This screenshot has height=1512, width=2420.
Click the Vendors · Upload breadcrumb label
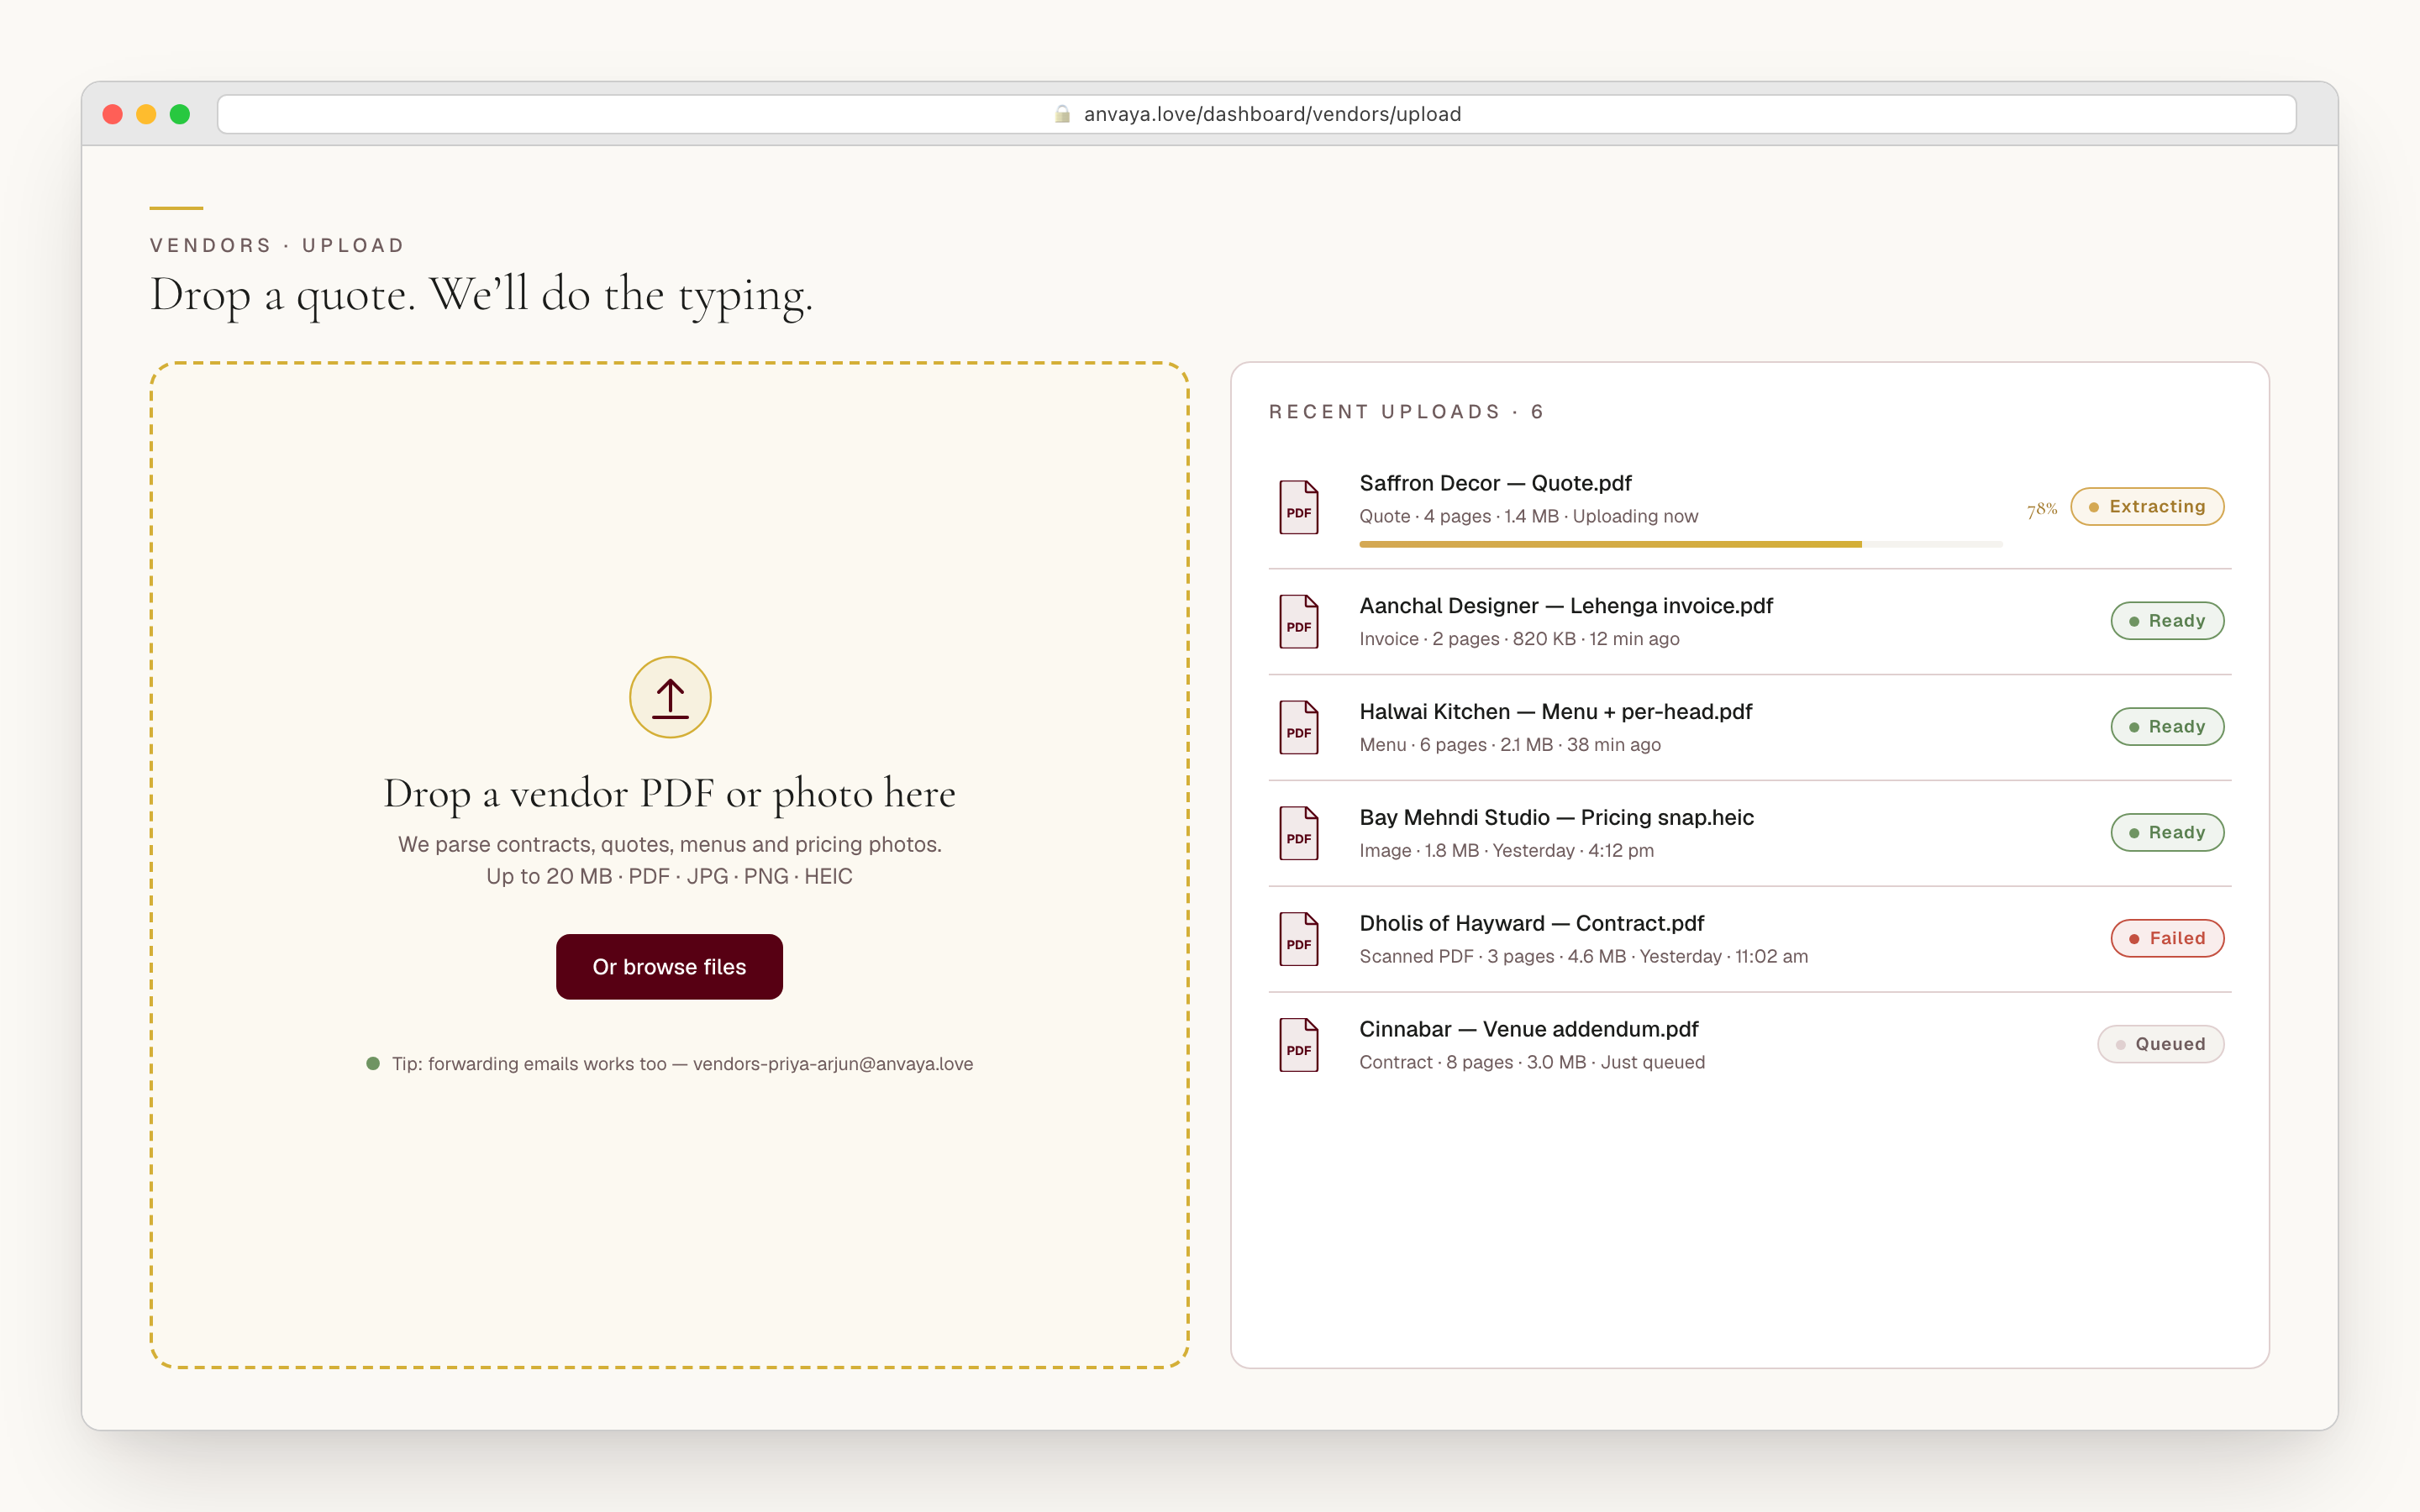(277, 245)
